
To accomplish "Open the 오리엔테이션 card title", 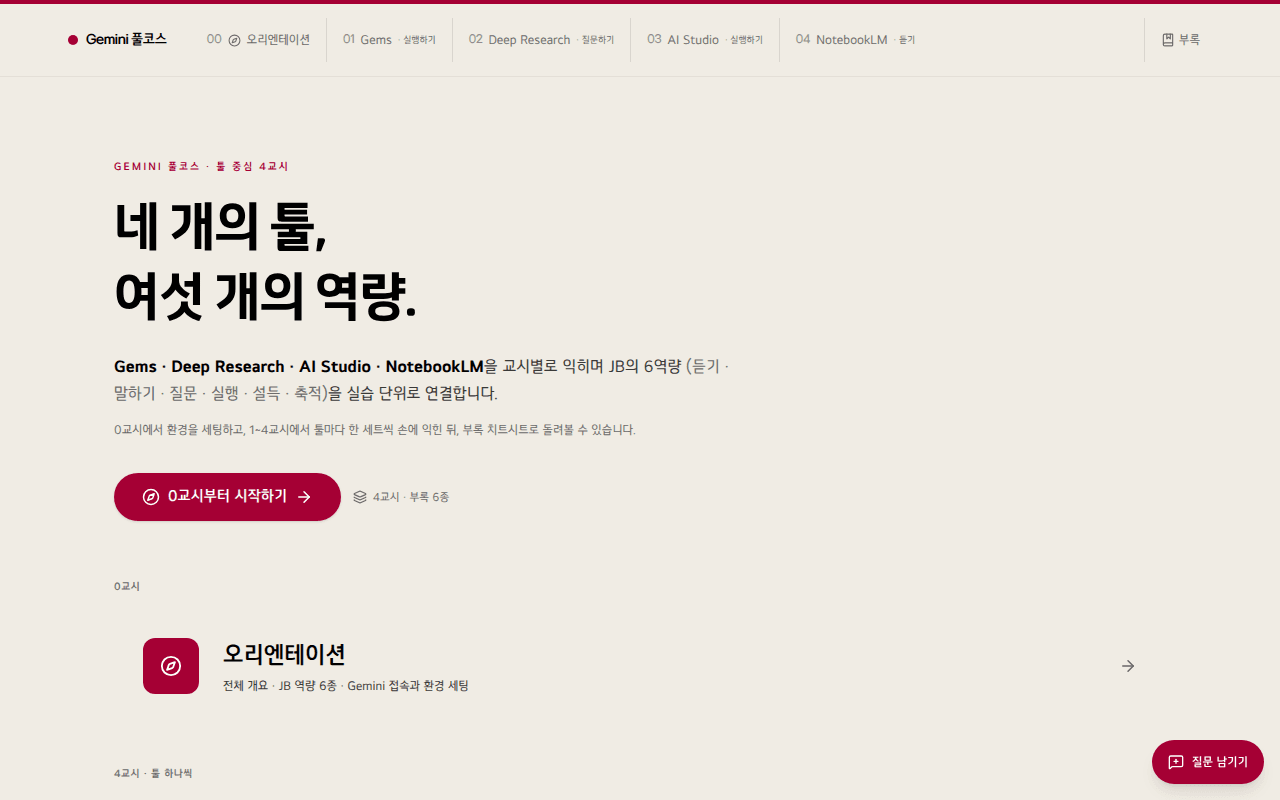I will [284, 654].
